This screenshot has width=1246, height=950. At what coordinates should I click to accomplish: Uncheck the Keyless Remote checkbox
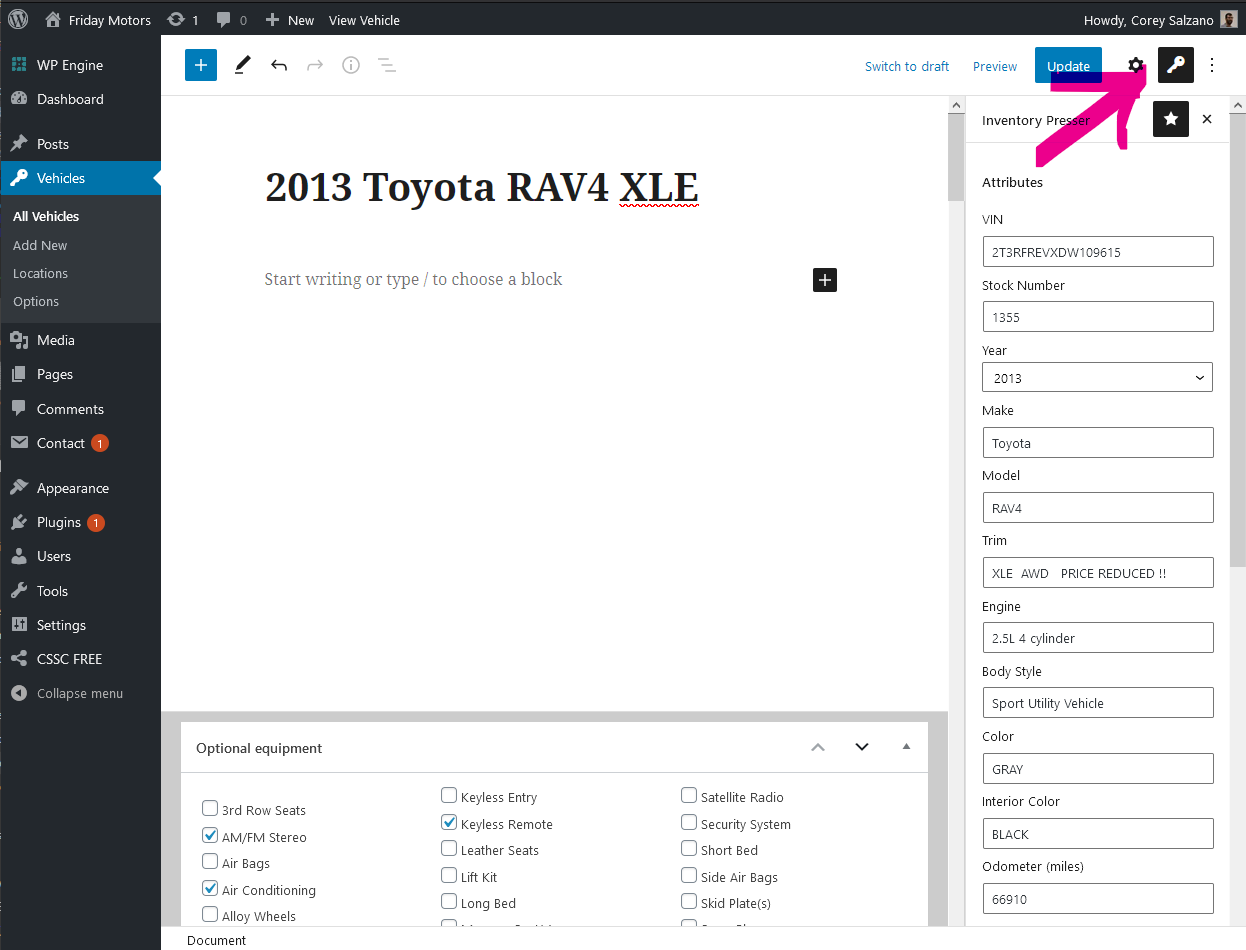(449, 822)
